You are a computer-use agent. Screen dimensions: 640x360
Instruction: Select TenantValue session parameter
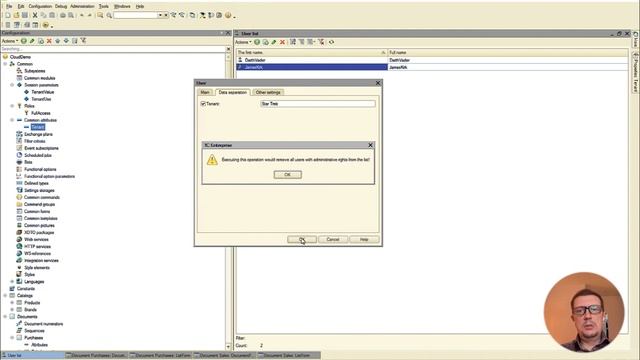pyautogui.click(x=42, y=92)
